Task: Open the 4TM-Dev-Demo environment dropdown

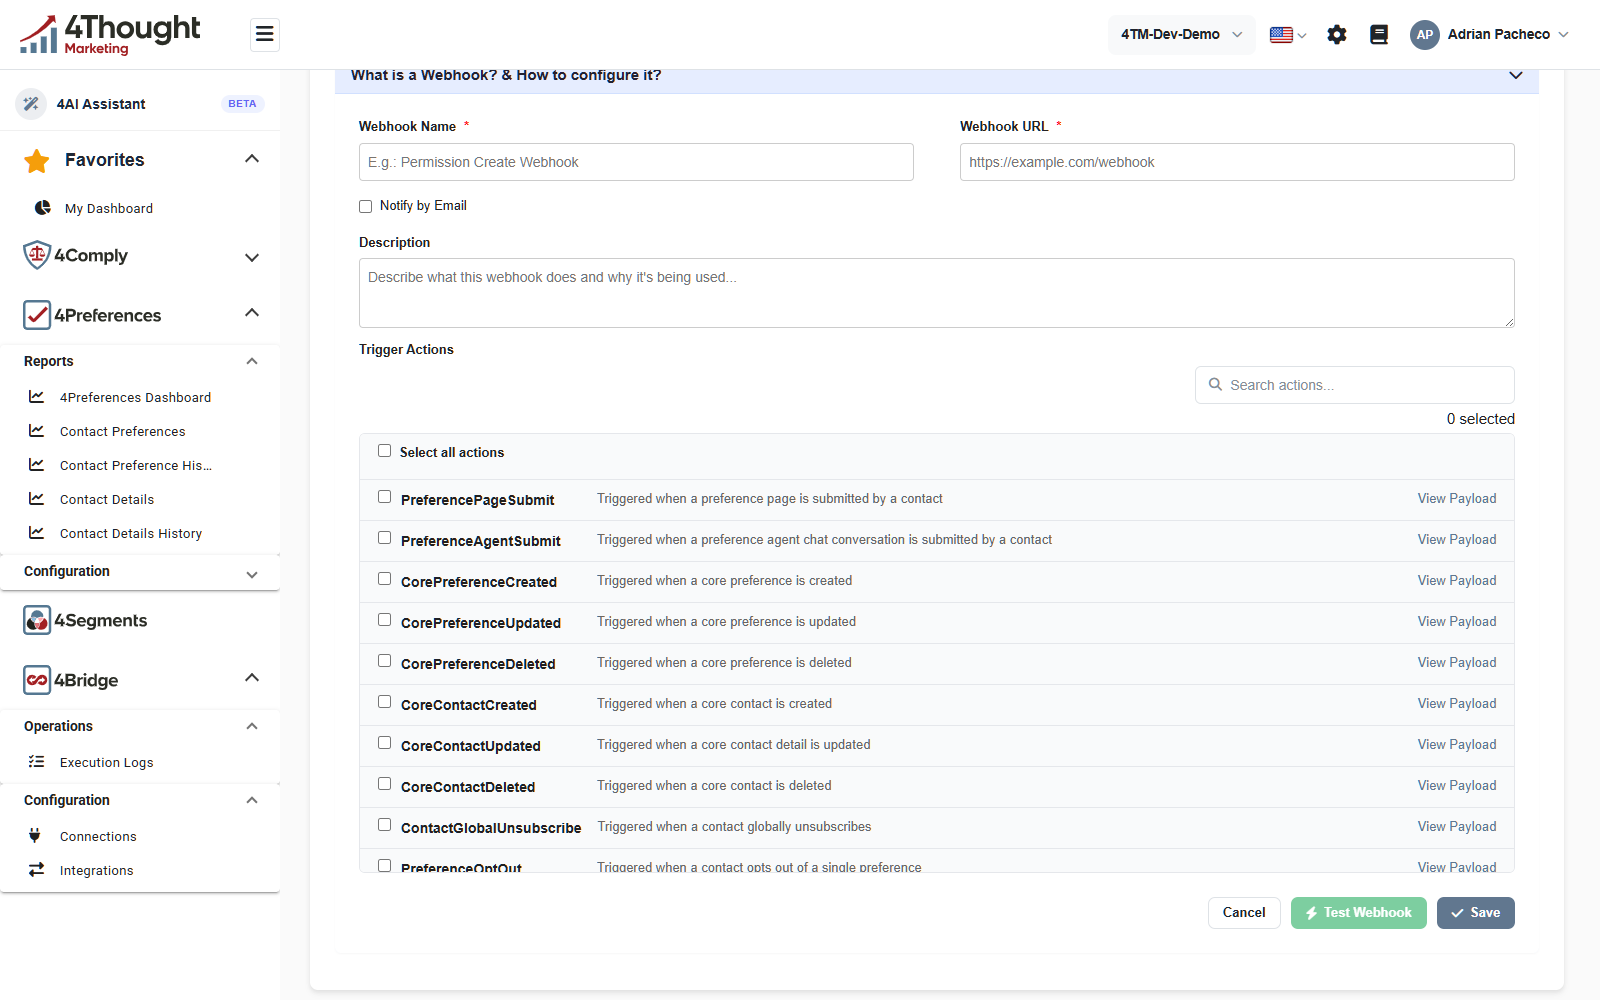Action: [x=1181, y=35]
